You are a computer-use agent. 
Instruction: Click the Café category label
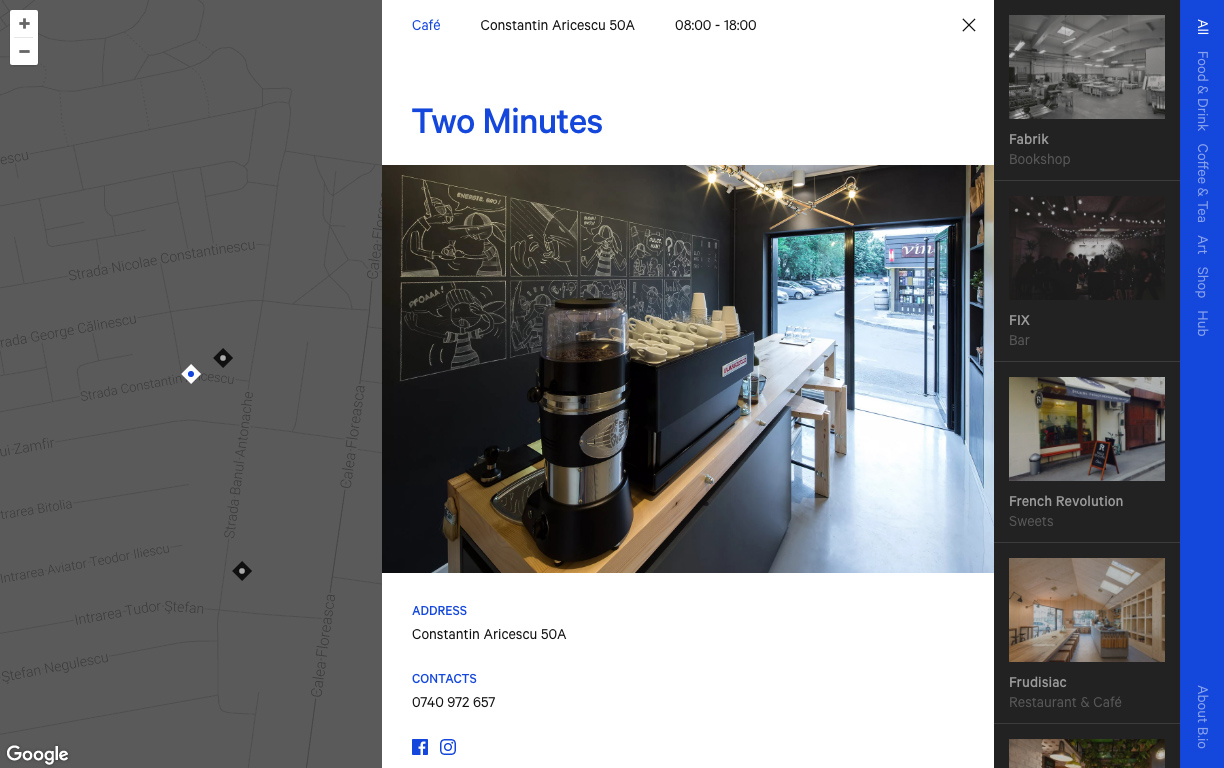pyautogui.click(x=426, y=25)
